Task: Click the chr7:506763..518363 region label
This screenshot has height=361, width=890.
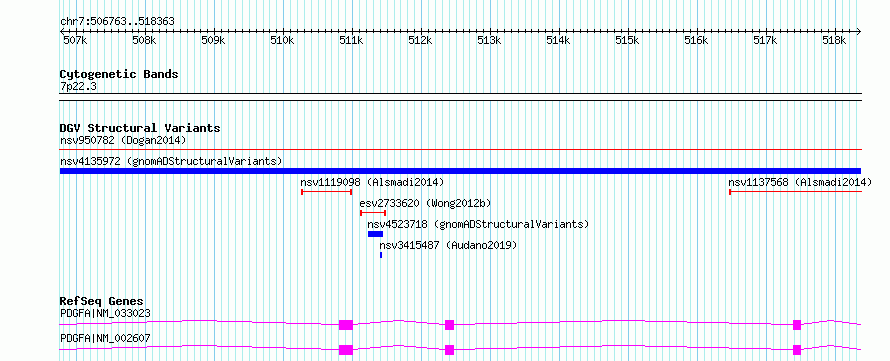Action: [117, 22]
